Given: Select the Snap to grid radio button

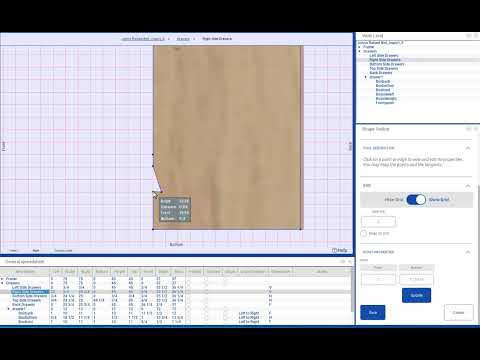Looking at the screenshot, I should [x=364, y=233].
